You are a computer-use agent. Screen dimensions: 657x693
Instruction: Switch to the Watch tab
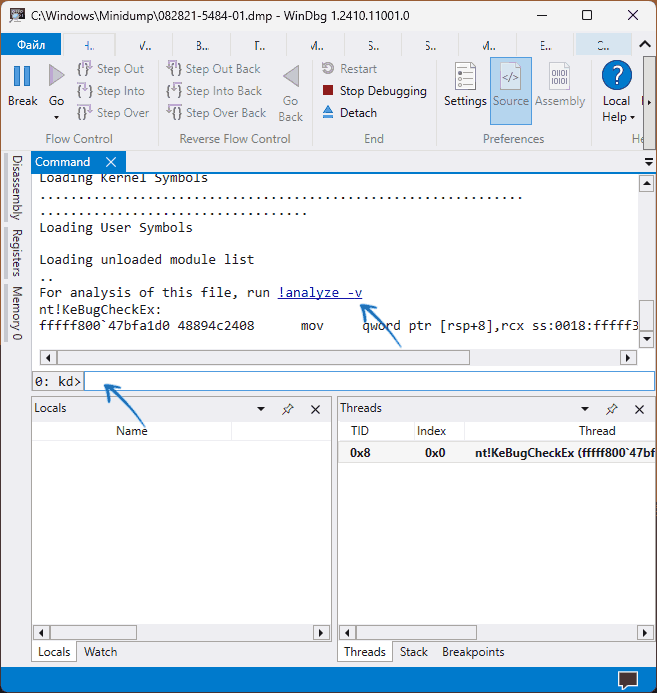tap(101, 652)
